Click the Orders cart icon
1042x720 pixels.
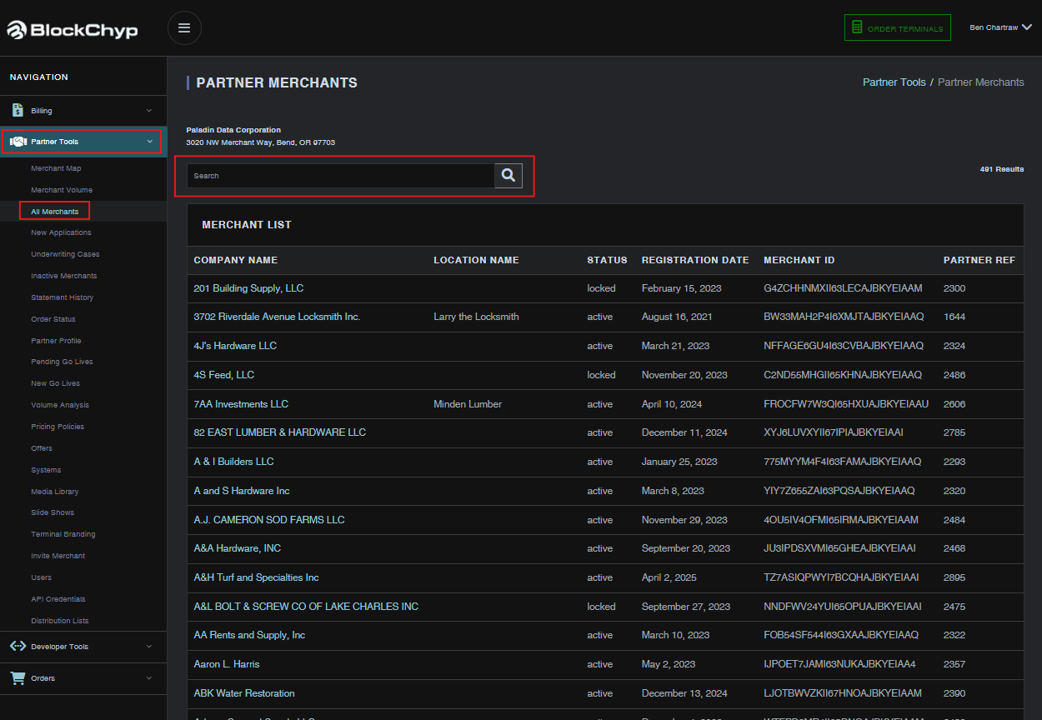tap(18, 678)
